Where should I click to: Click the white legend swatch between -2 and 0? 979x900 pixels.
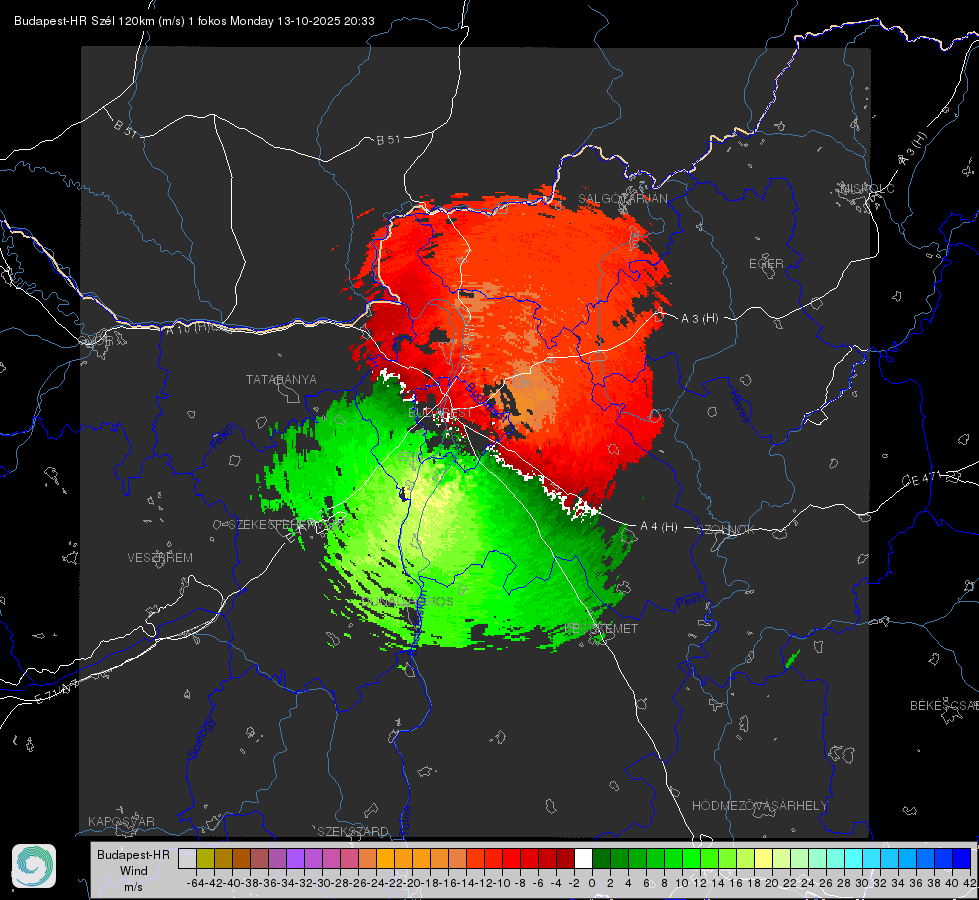pyautogui.click(x=583, y=858)
